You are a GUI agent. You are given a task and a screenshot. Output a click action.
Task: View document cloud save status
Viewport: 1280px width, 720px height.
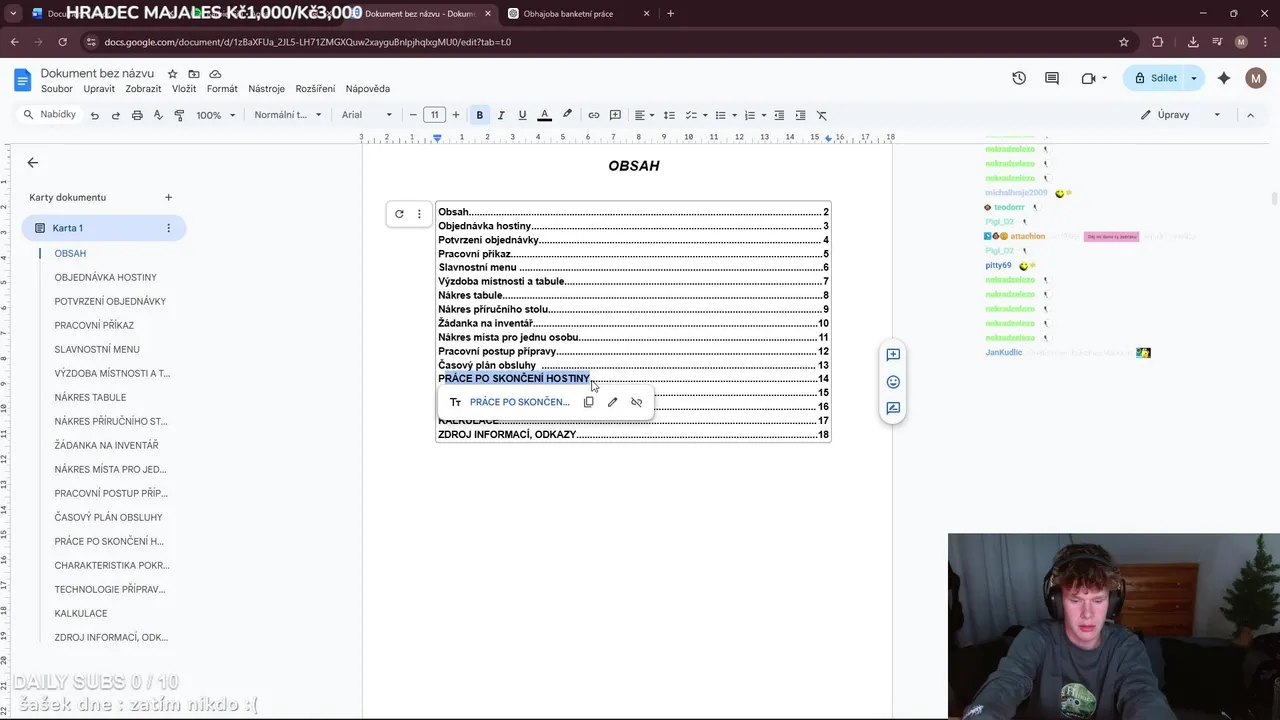click(x=215, y=74)
